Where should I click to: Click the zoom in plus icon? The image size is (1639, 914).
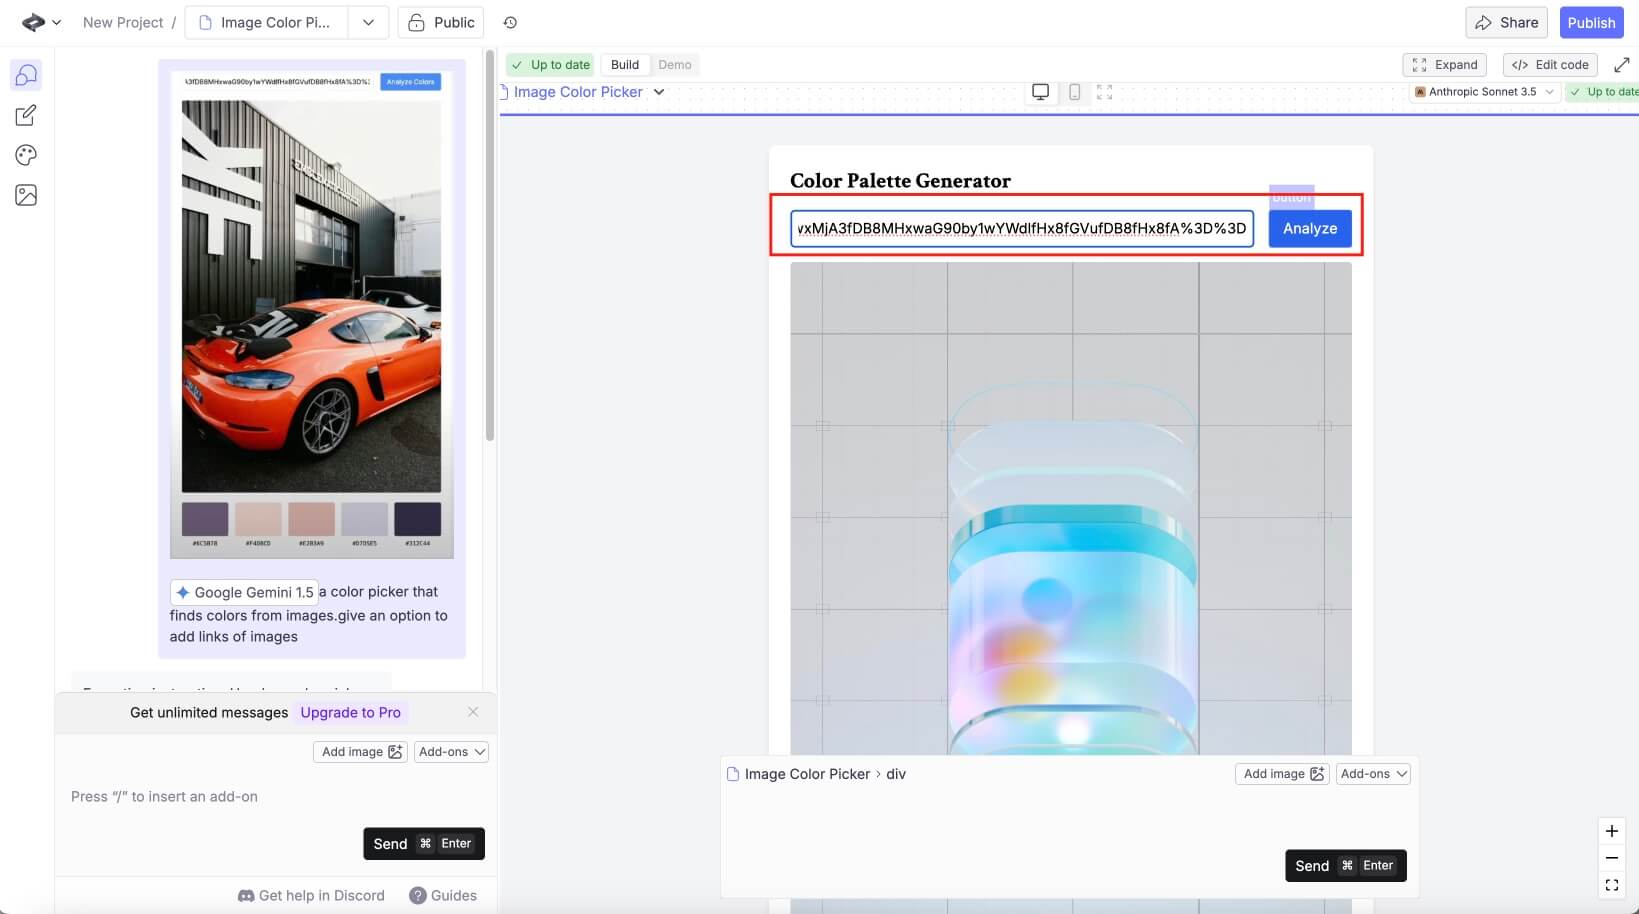pyautogui.click(x=1611, y=831)
